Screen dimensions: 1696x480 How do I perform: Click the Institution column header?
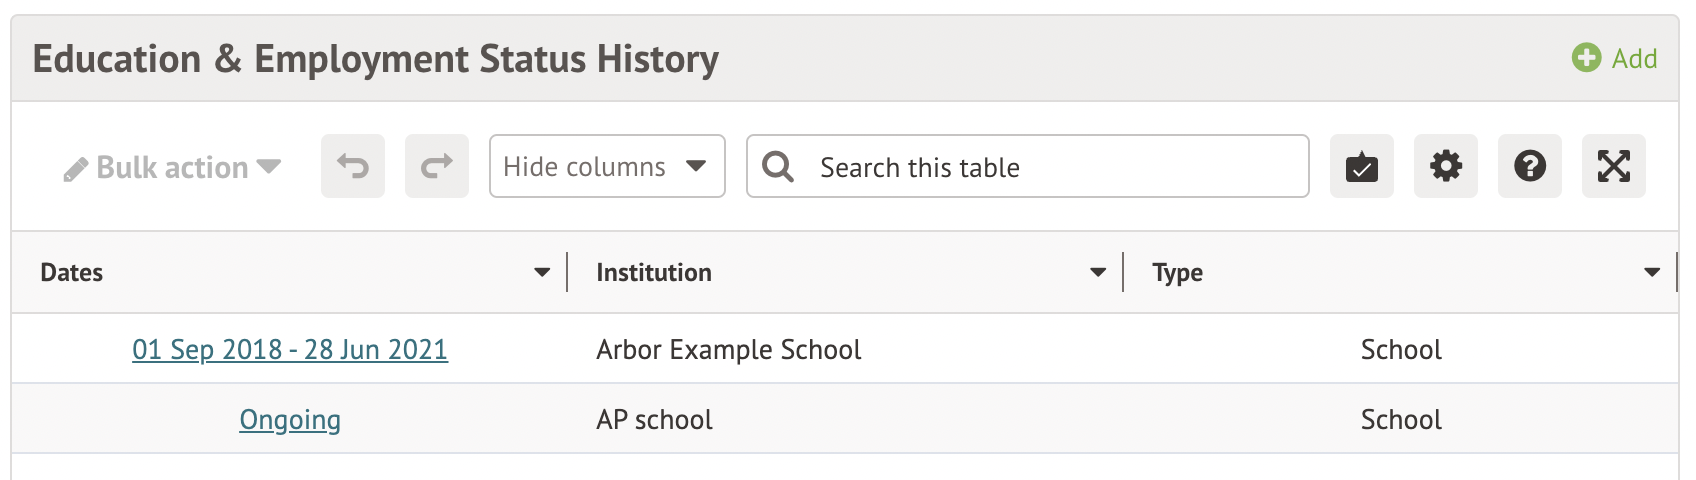654,272
